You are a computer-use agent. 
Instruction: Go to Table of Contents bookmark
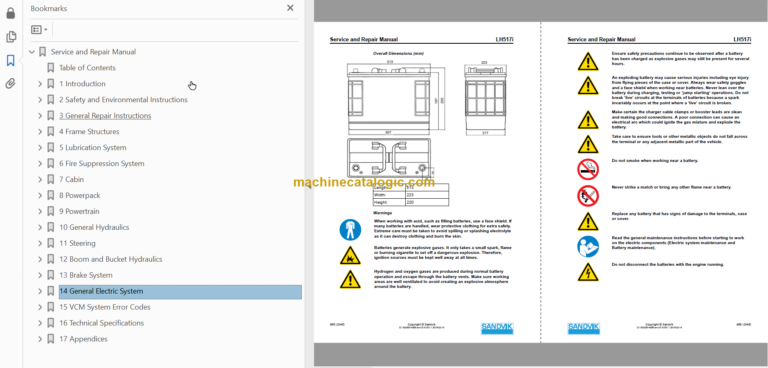87,68
